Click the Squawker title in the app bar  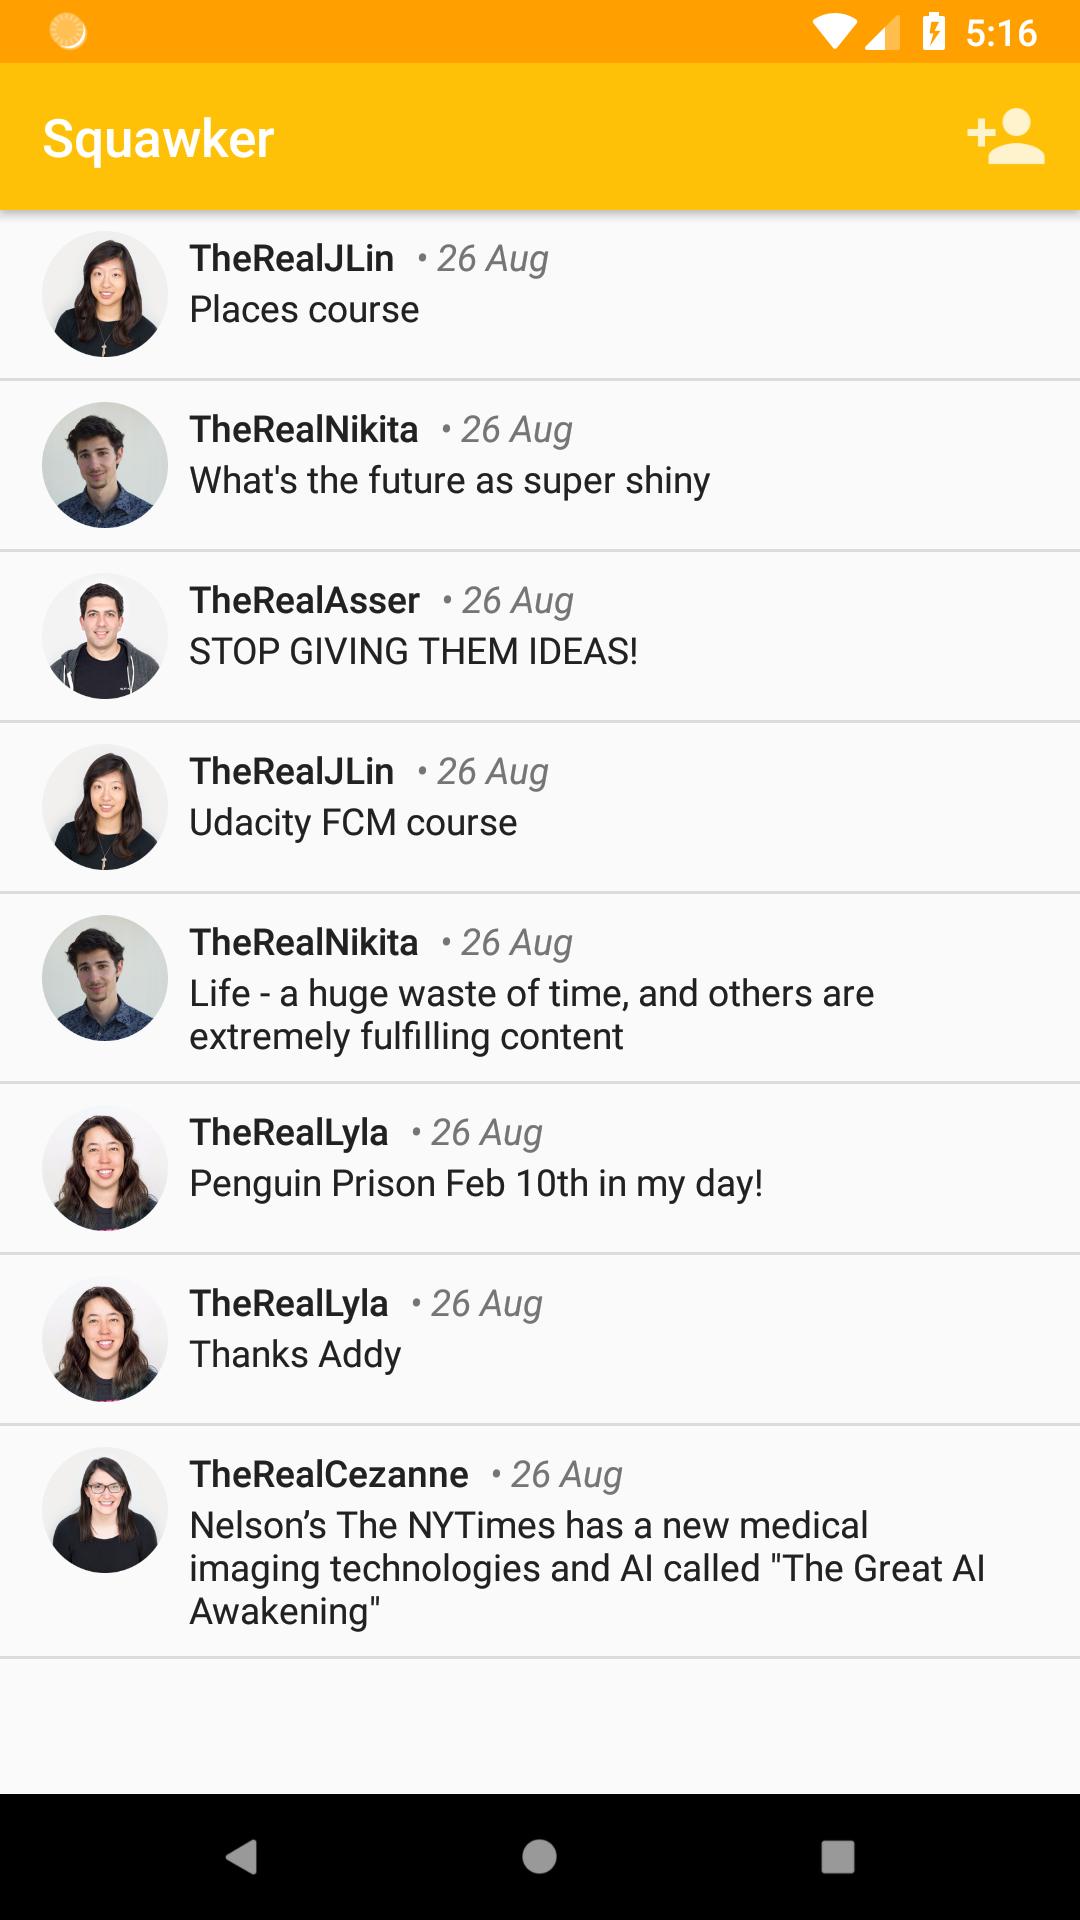[x=156, y=138]
